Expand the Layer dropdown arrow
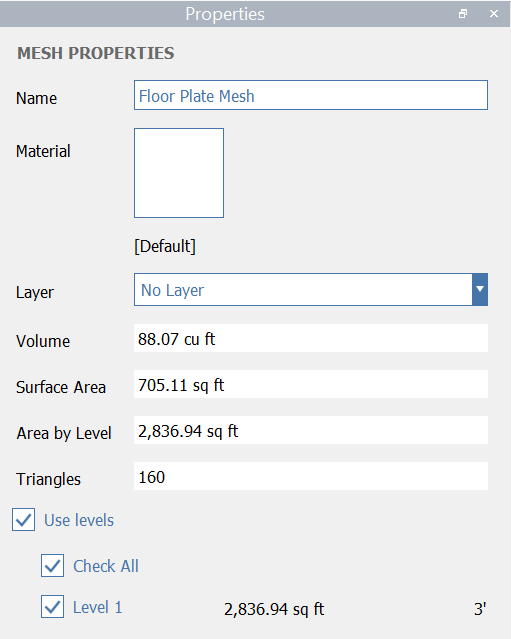Screen dimensions: 511x639 (x=480, y=289)
